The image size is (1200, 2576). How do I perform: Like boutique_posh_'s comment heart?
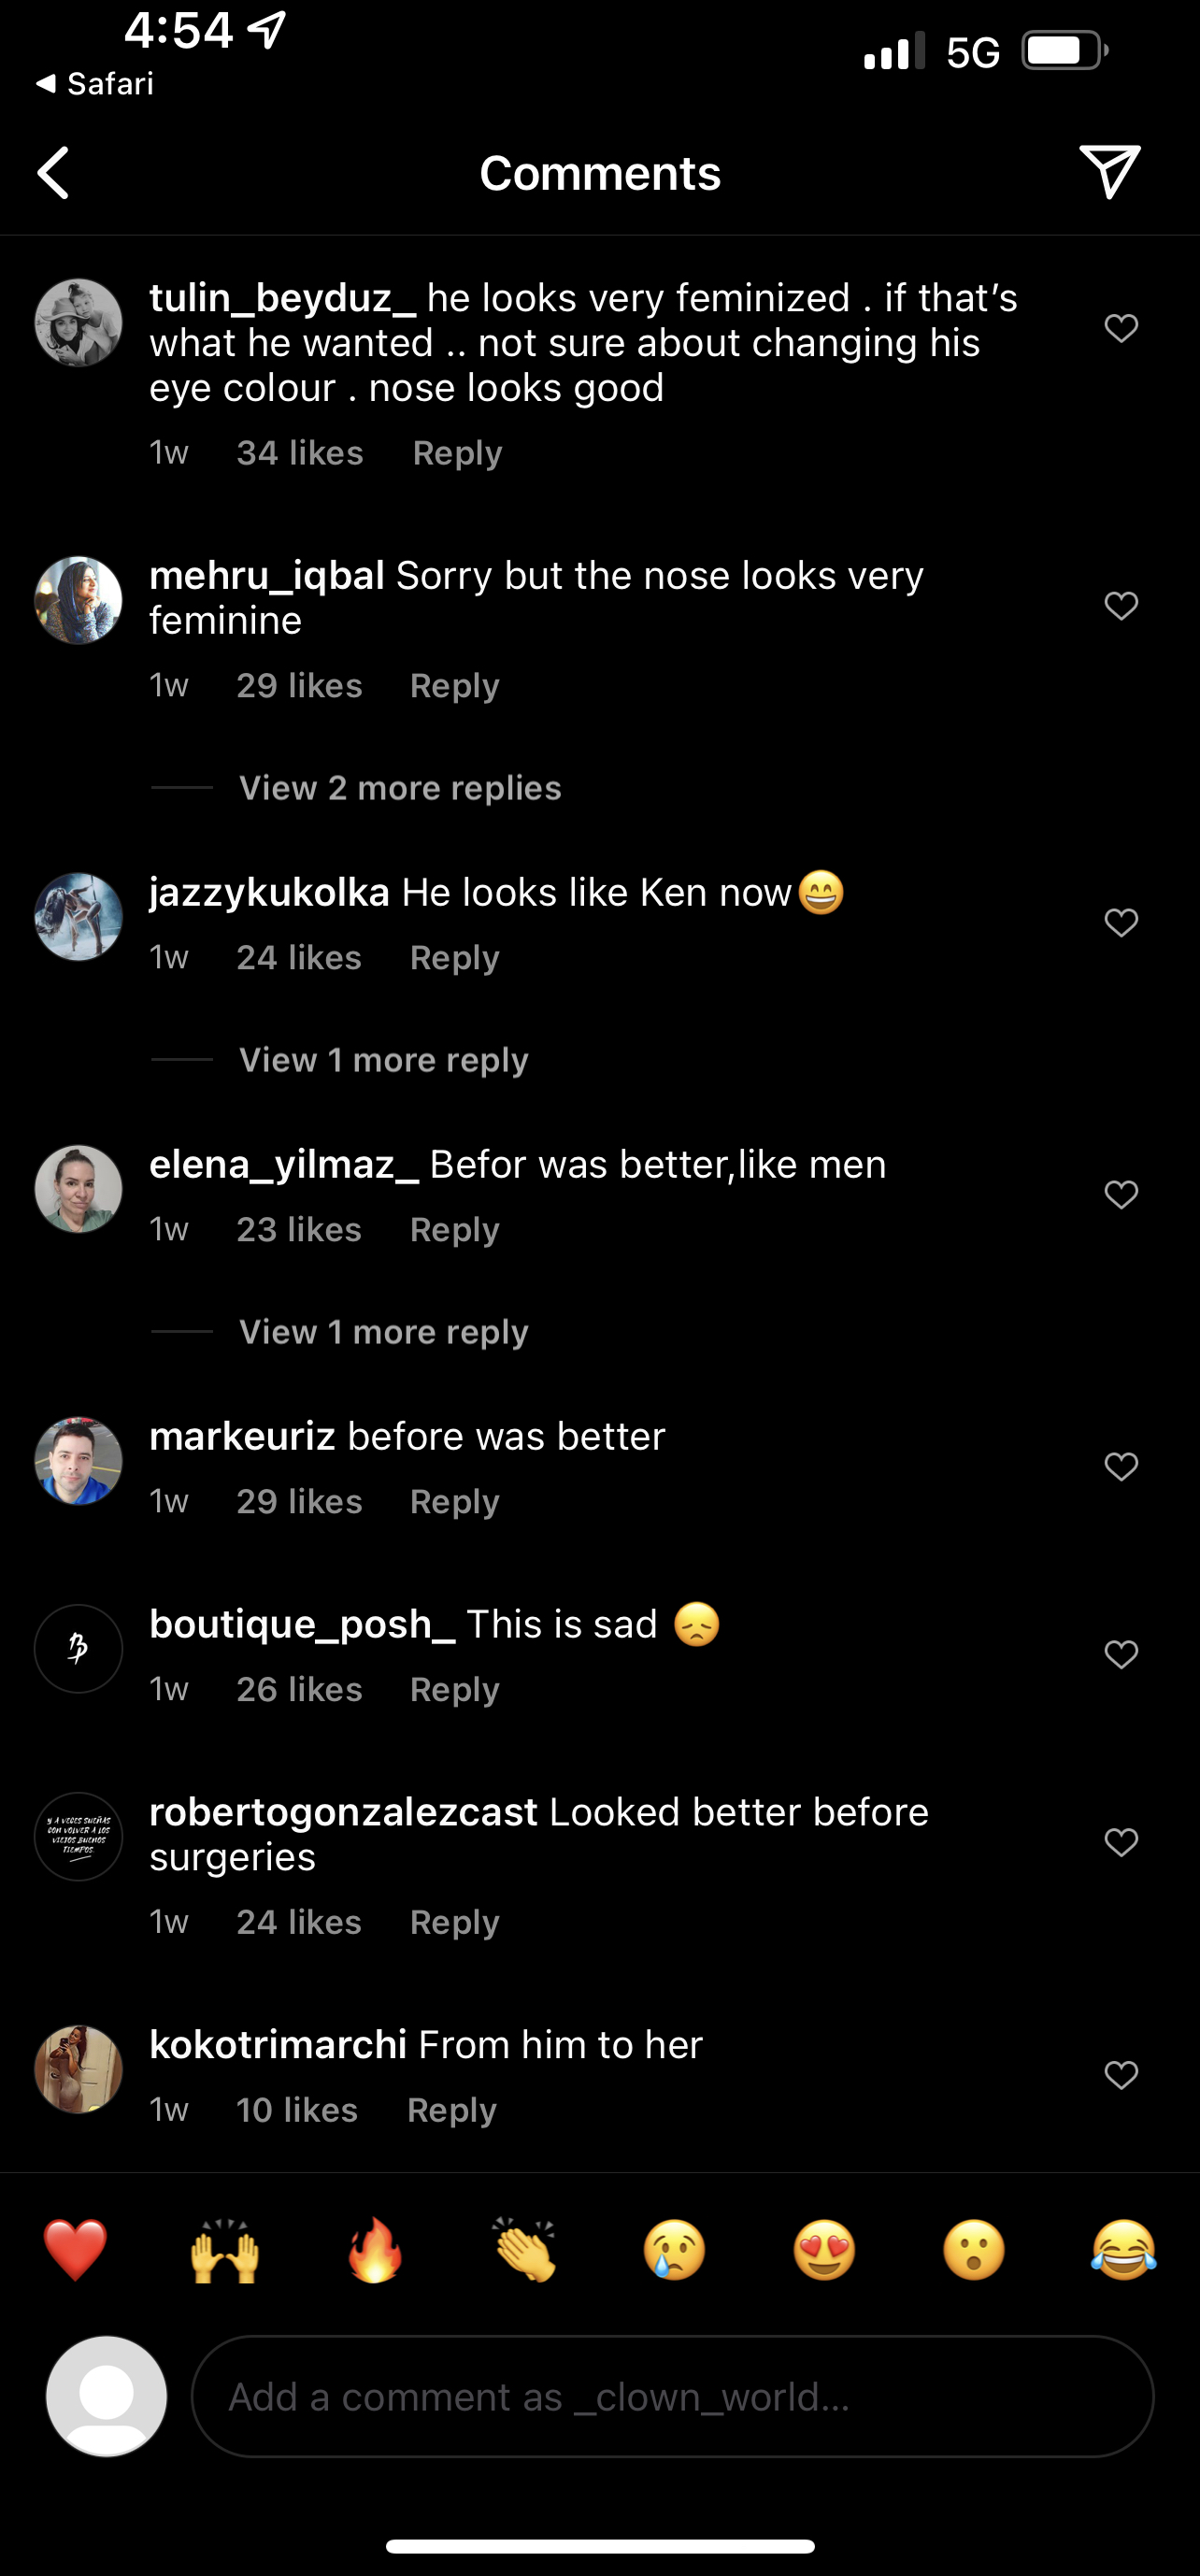coord(1121,1654)
